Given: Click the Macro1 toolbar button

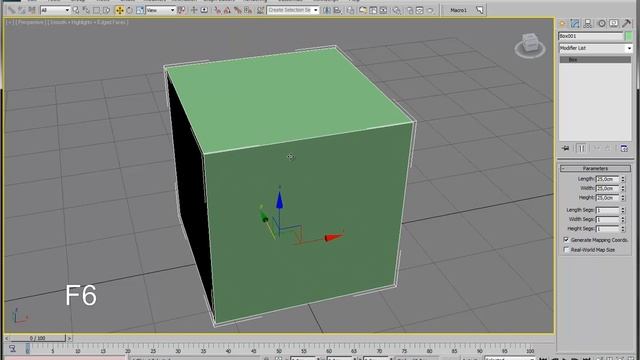Looking at the screenshot, I should (459, 10).
